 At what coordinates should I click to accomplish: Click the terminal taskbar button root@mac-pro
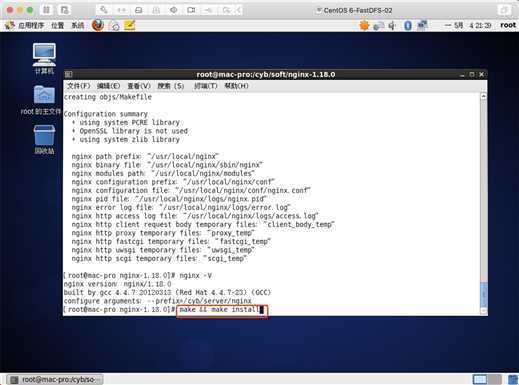(x=55, y=380)
